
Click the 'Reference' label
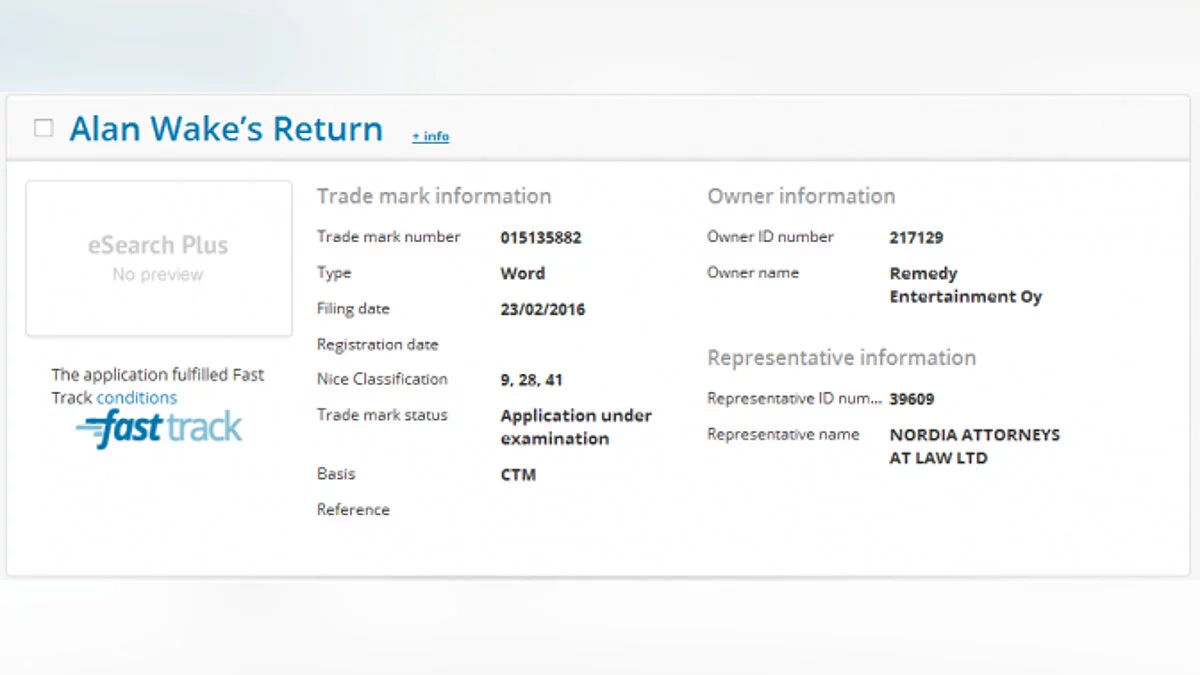353,510
